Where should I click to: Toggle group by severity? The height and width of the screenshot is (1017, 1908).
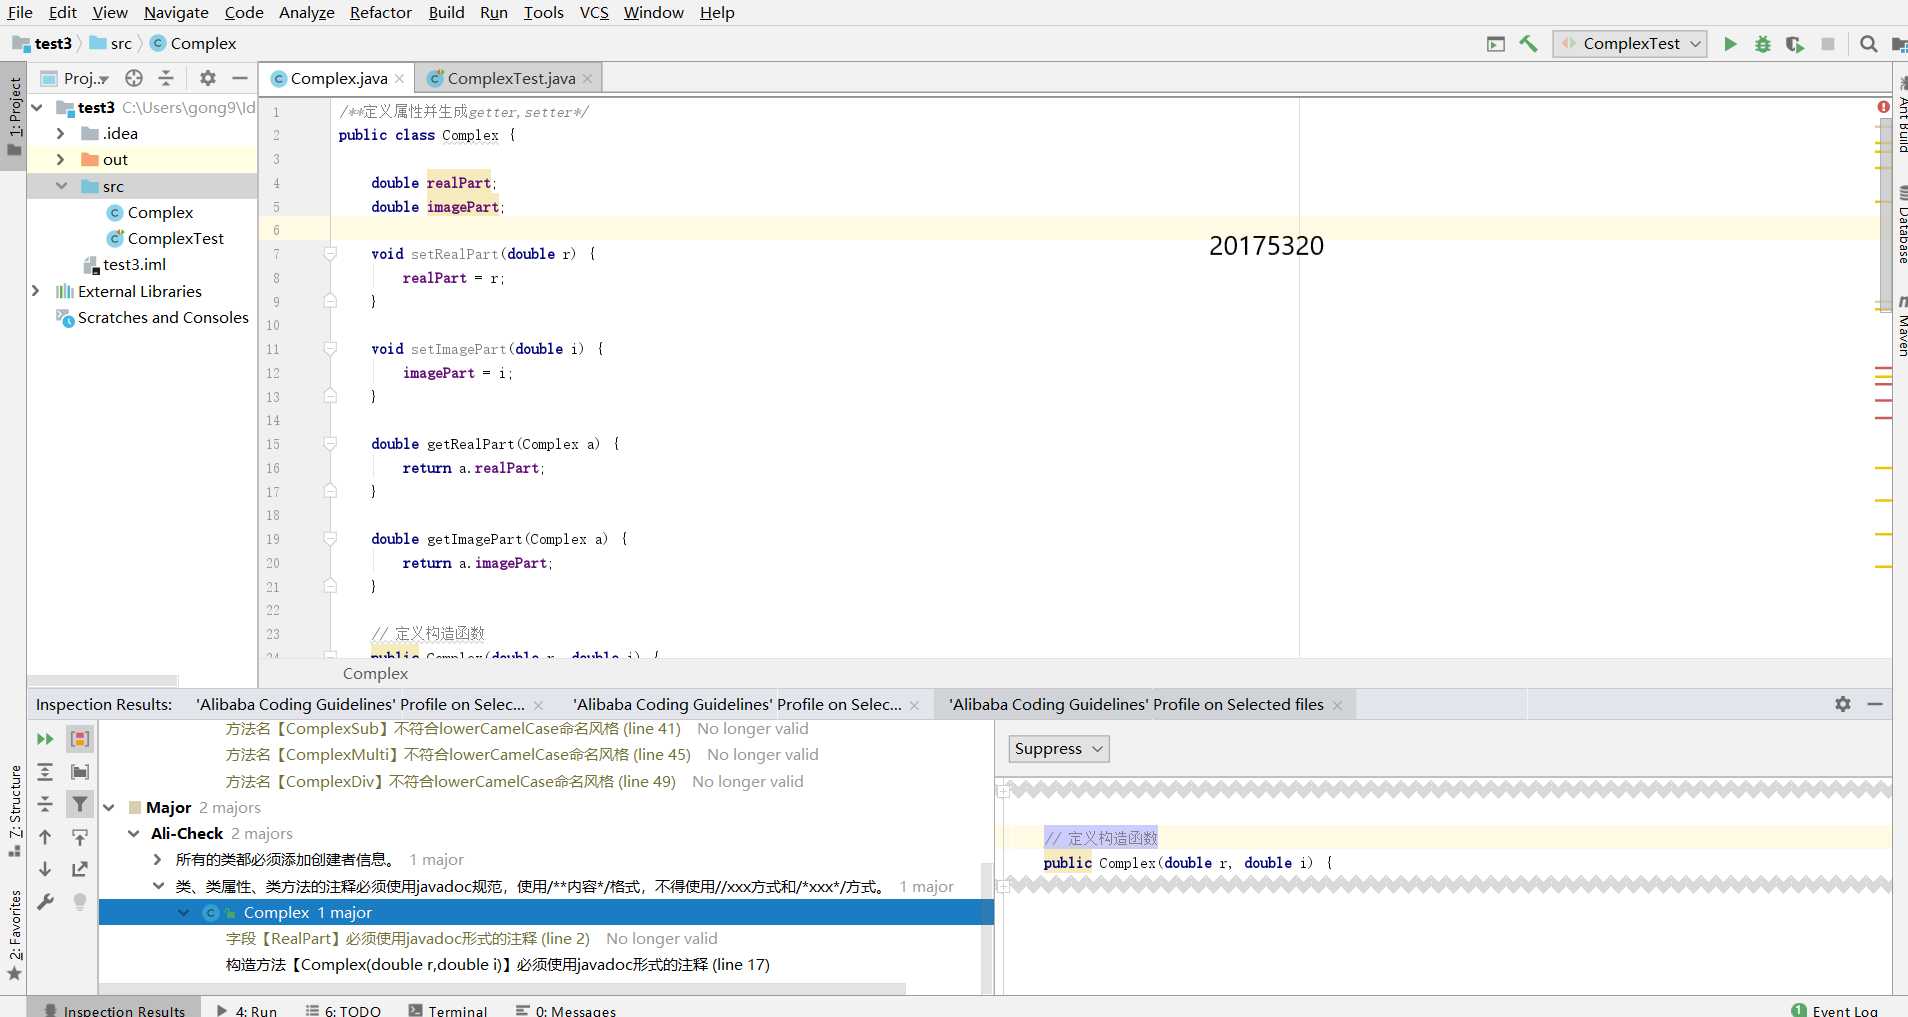pos(80,739)
